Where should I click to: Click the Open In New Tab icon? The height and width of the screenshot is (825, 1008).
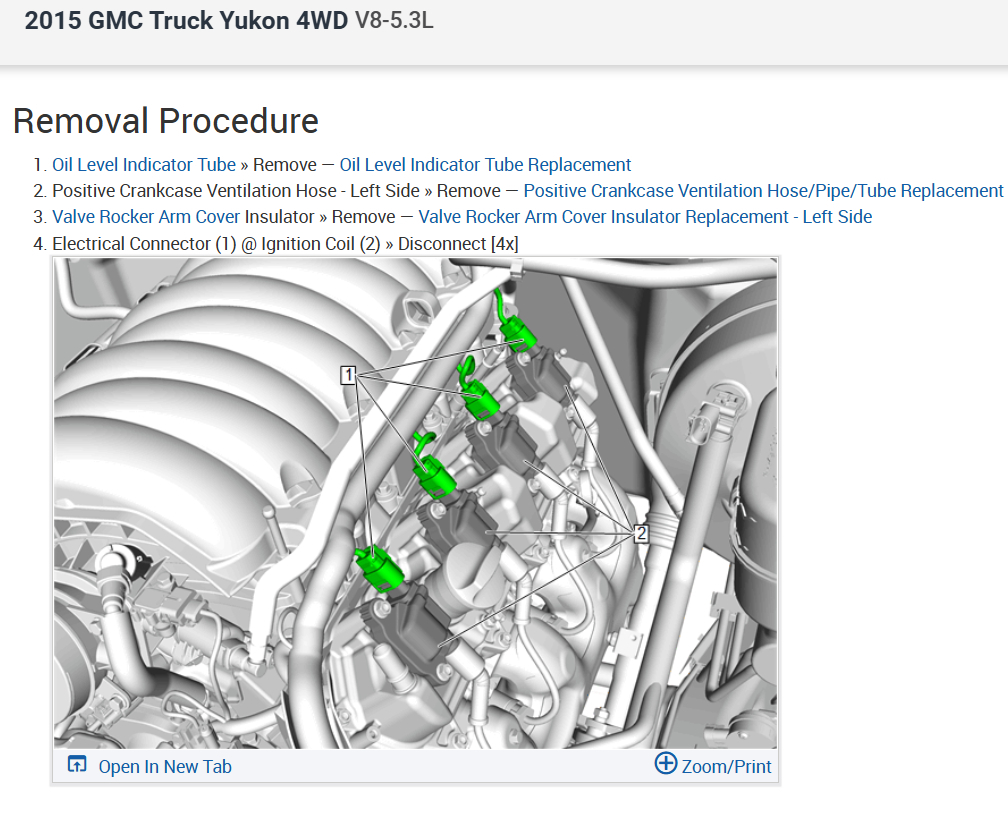77,765
